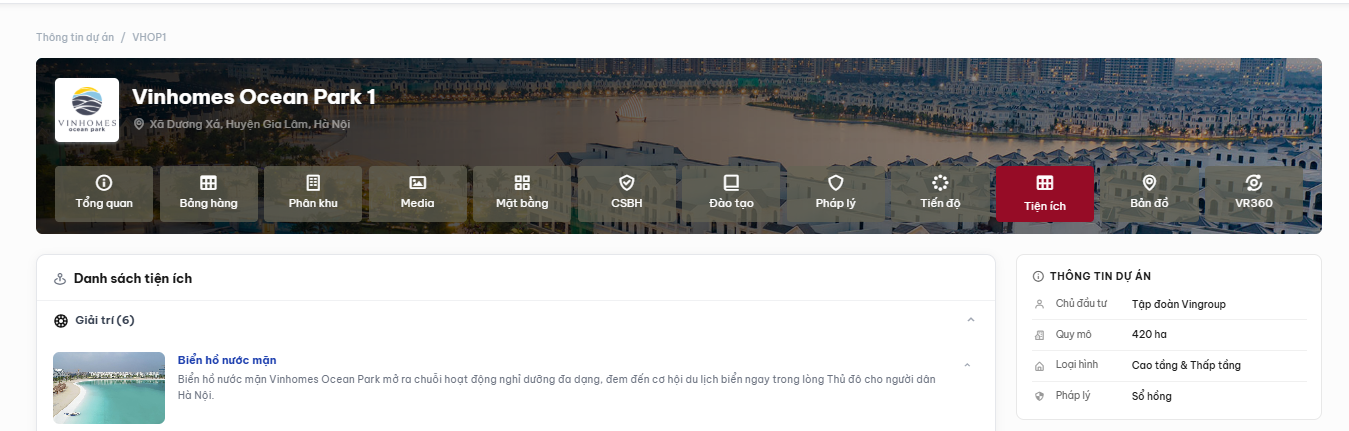Screen dimensions: 1349x431
Task: Click the VHOP1 breadcrumb
Action: pyautogui.click(x=149, y=37)
